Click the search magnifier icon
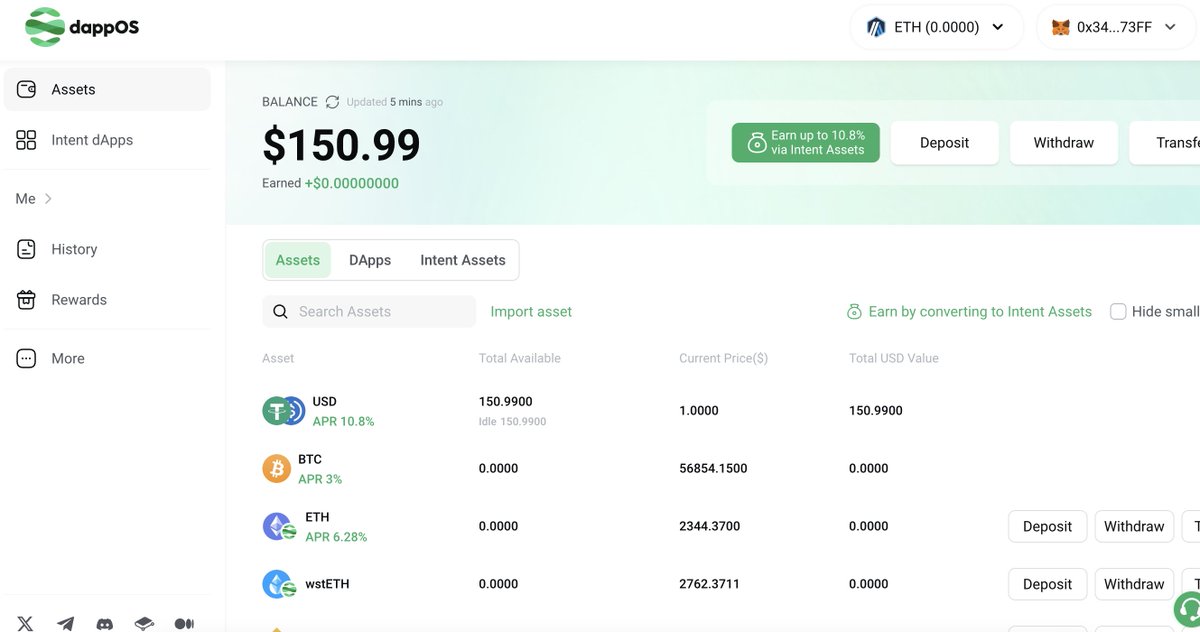 pos(281,312)
